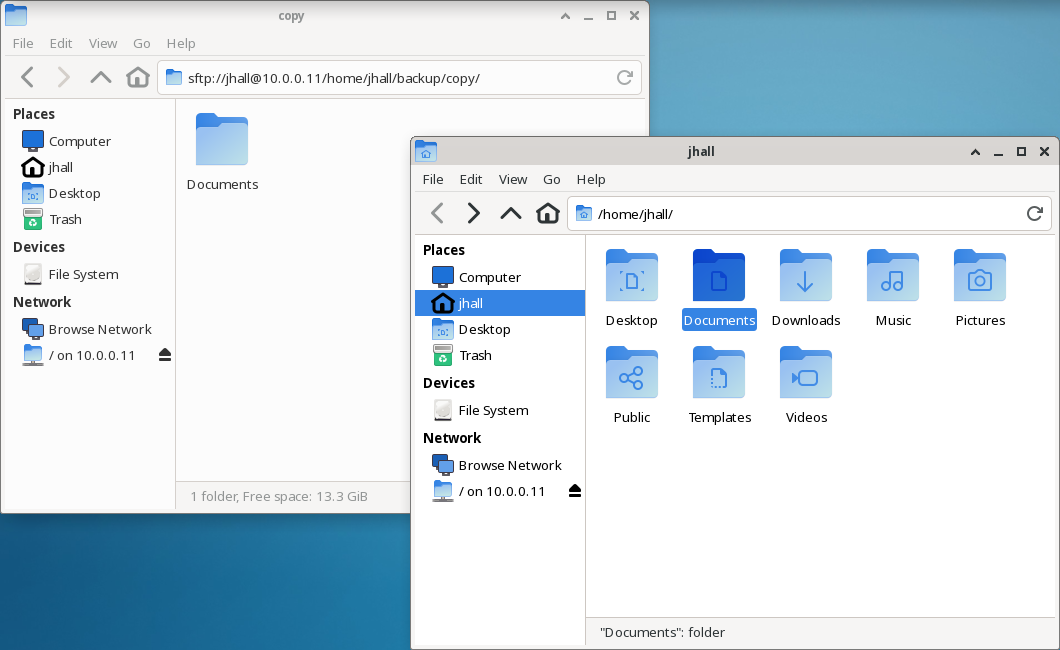The width and height of the screenshot is (1060, 650).
Task: Click the up-arrow parent directory icon
Action: click(x=510, y=213)
